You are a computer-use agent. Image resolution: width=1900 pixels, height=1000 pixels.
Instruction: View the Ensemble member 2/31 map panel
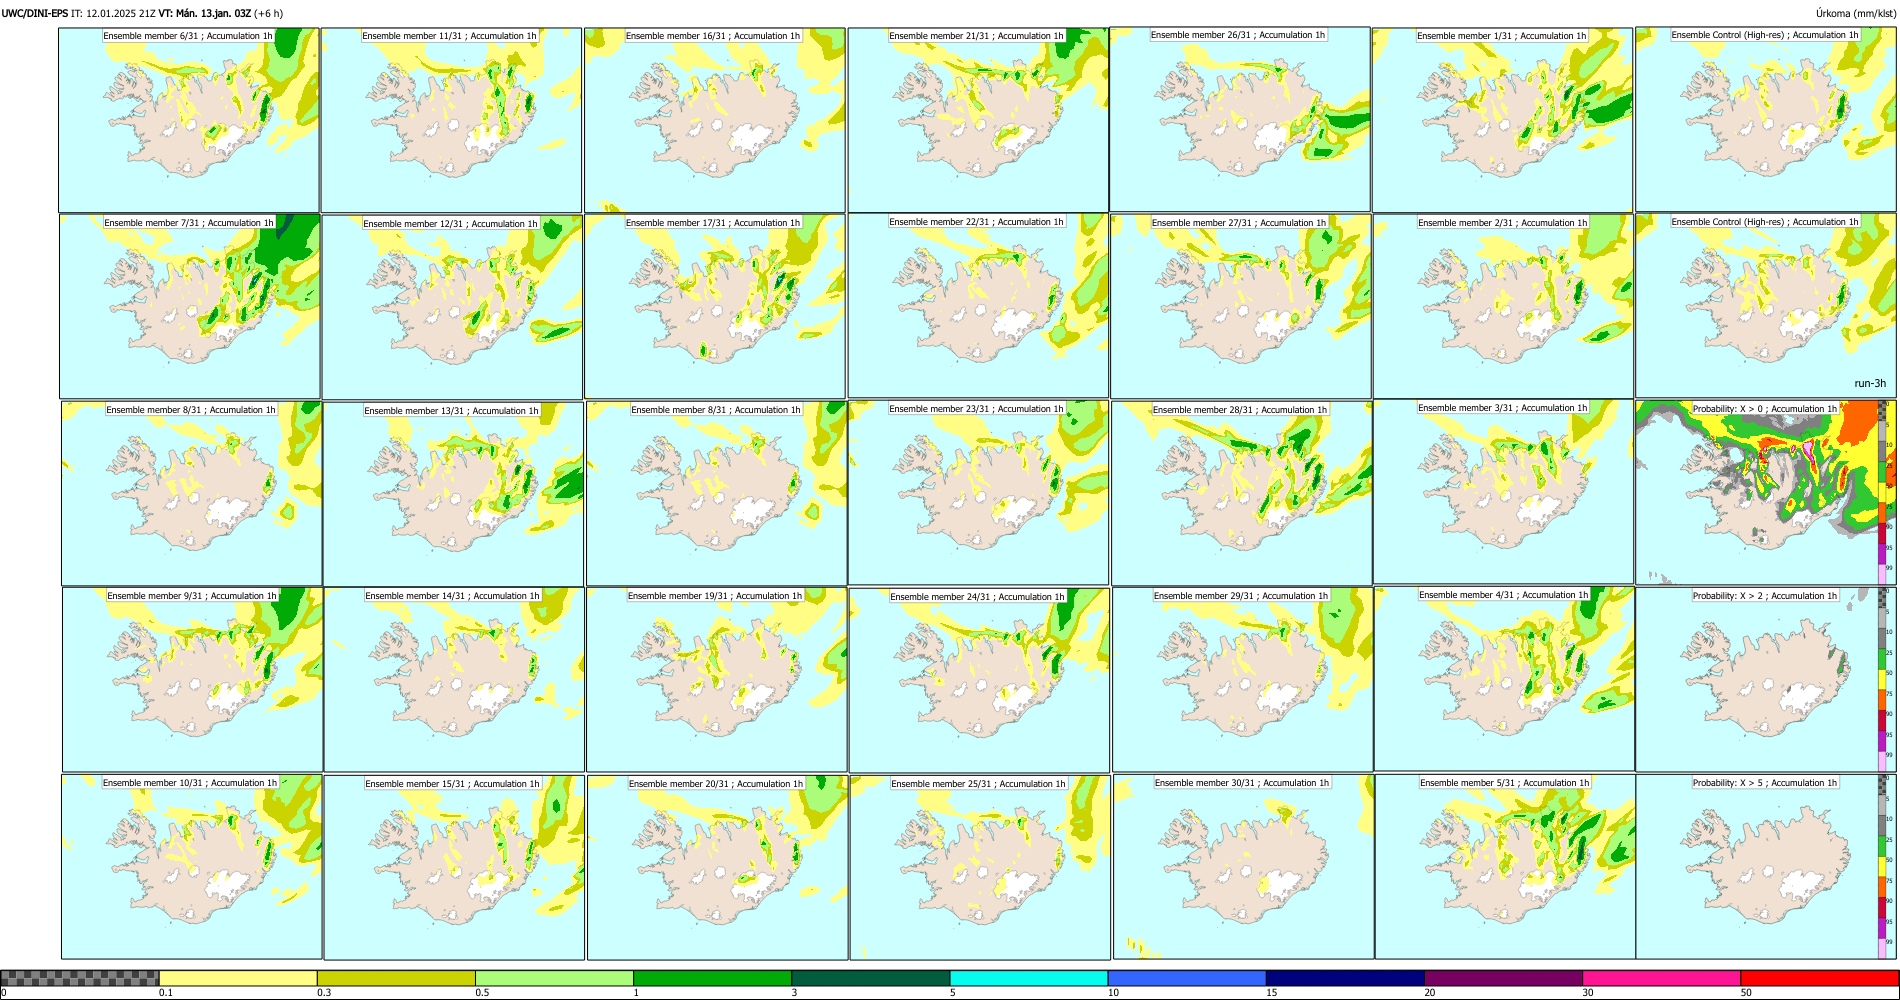(x=1503, y=306)
